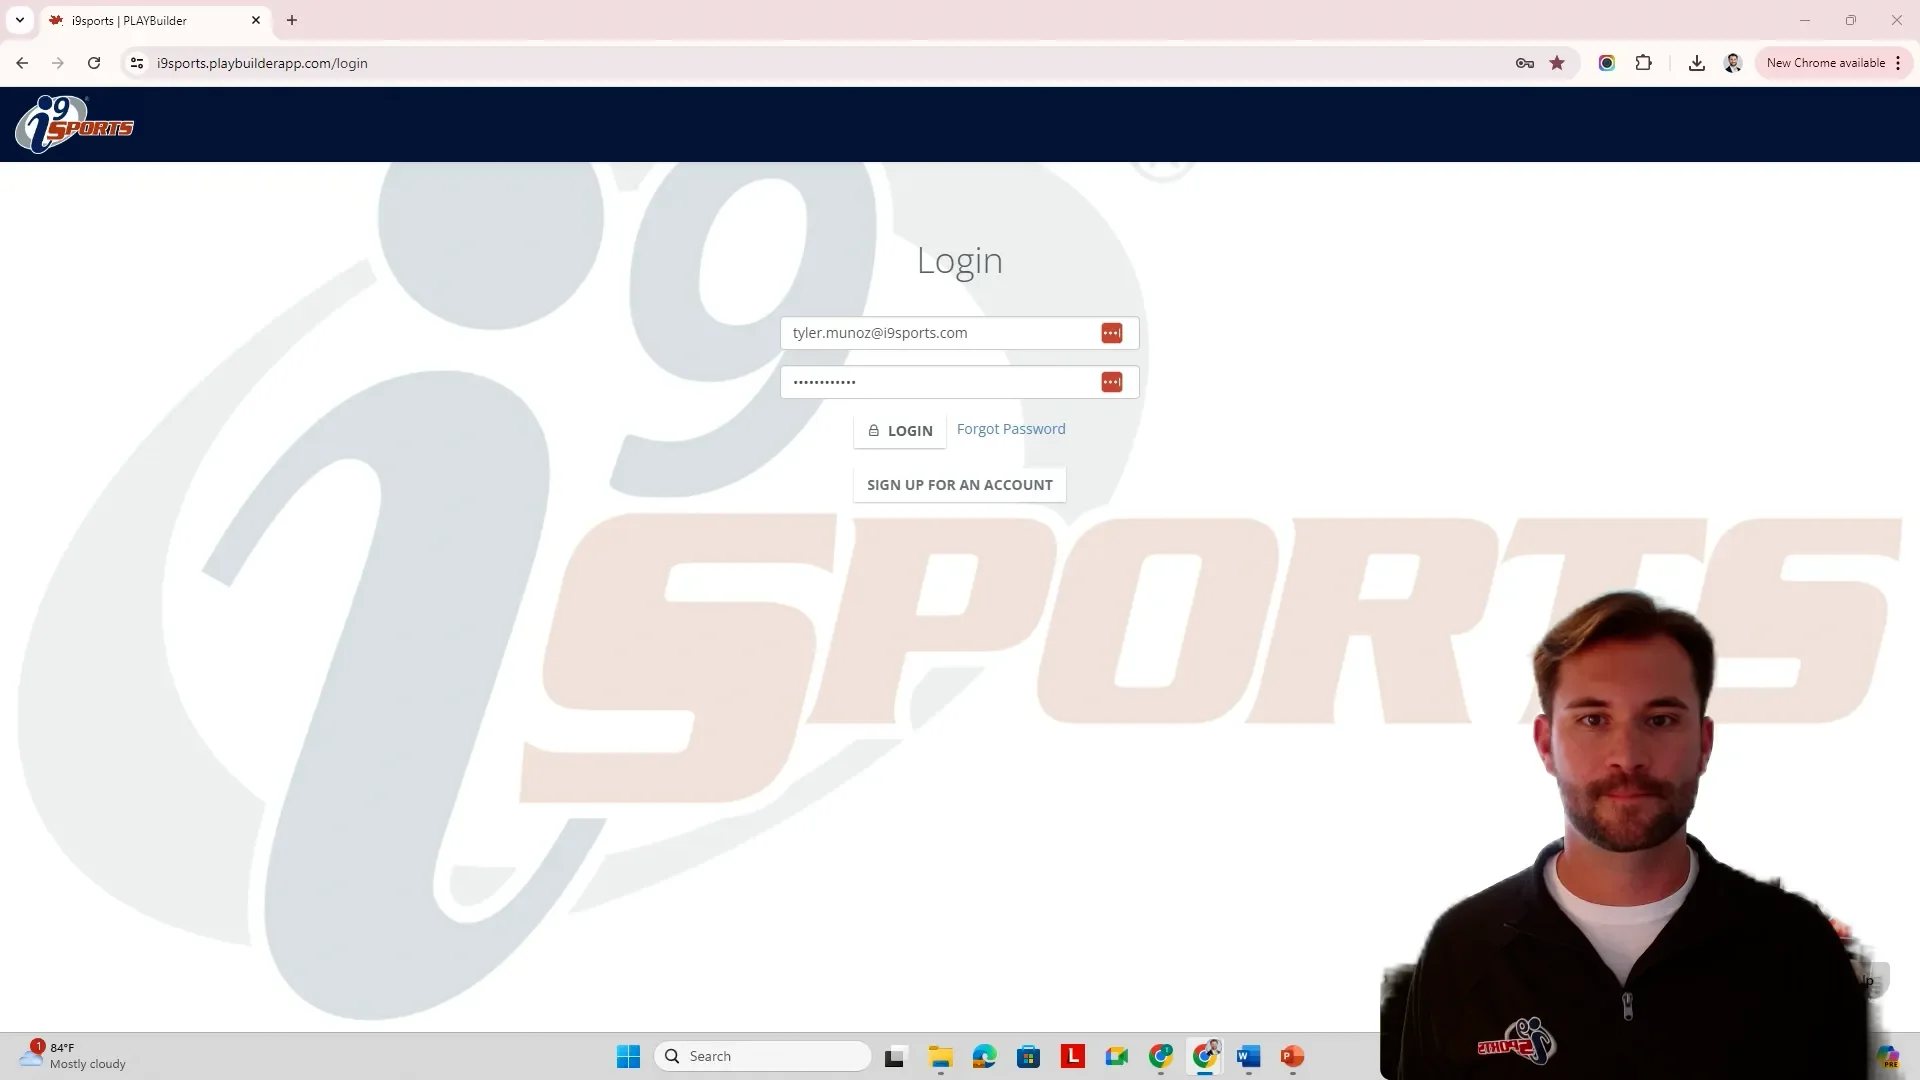Open Word from the taskbar
Image resolution: width=1920 pixels, height=1080 pixels.
click(x=1248, y=1056)
